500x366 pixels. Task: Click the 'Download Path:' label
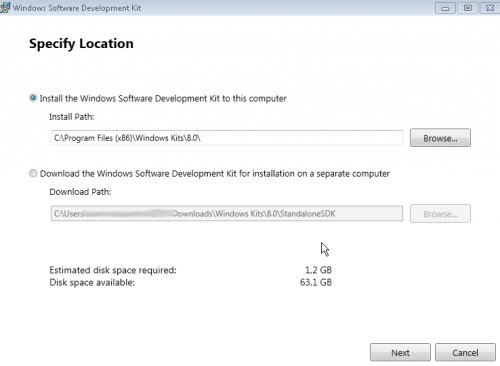tap(80, 192)
